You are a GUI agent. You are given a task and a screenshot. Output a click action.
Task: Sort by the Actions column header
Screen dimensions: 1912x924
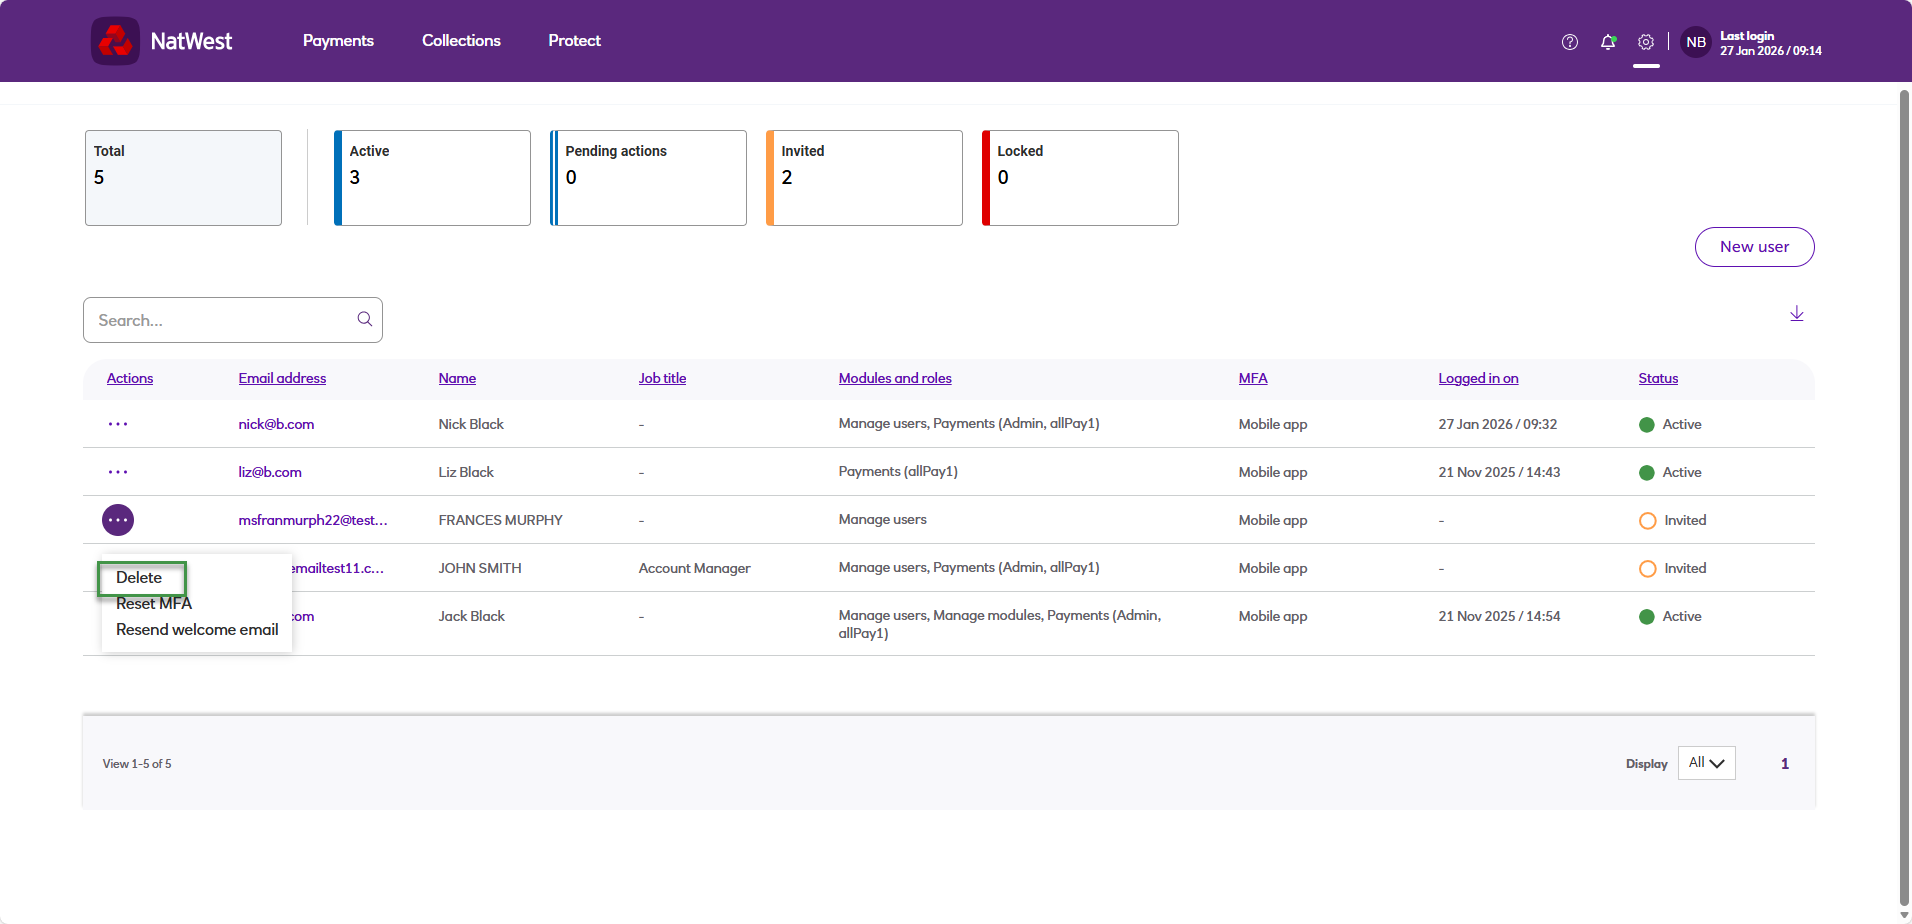point(130,379)
